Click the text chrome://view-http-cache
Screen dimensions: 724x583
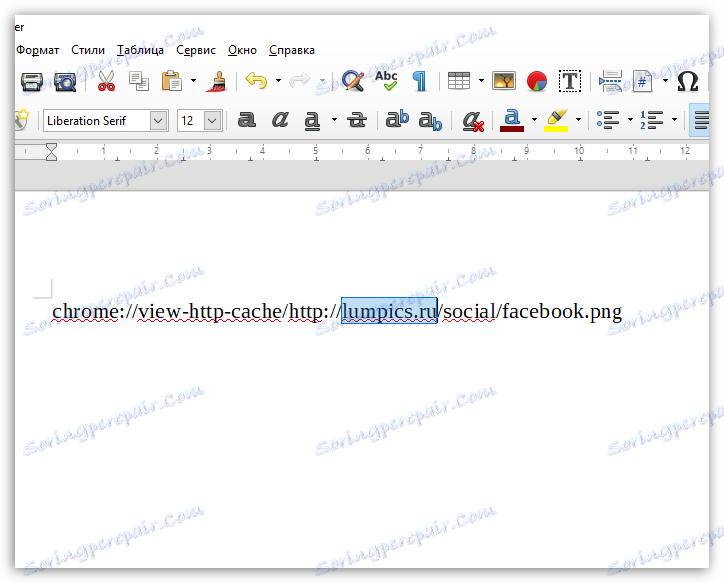167,312
